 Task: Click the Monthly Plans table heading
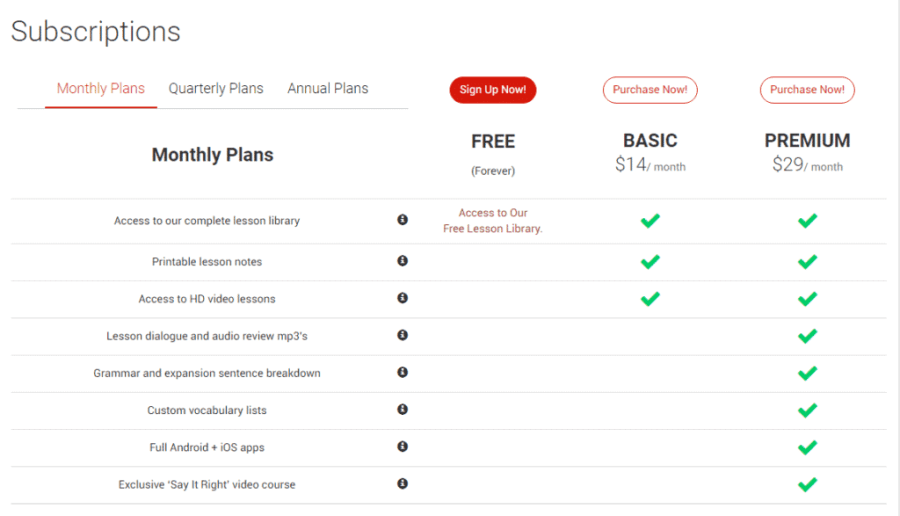click(x=212, y=155)
